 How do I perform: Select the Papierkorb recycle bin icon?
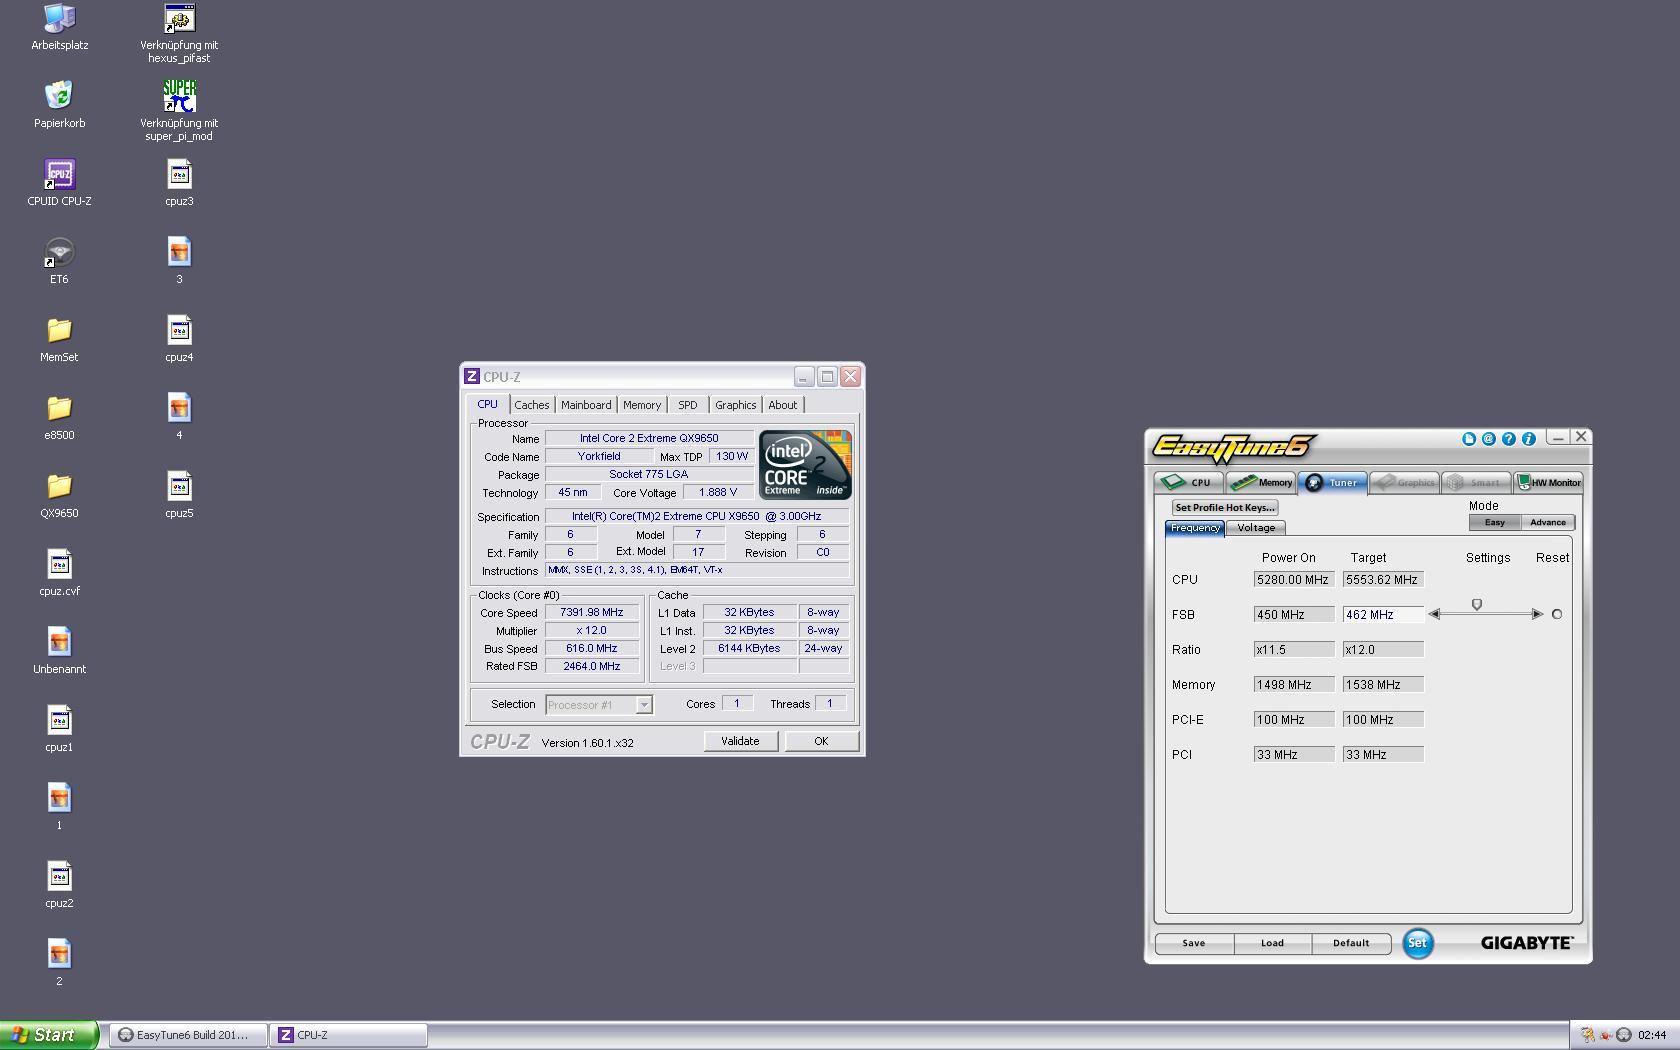tap(59, 105)
